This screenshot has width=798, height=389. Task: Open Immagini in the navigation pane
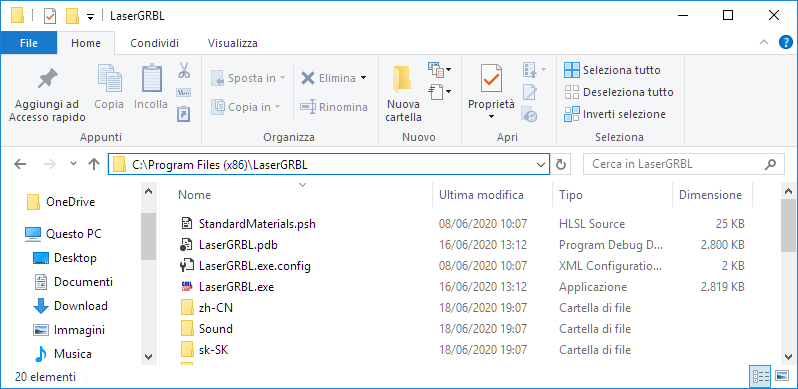coord(69,330)
